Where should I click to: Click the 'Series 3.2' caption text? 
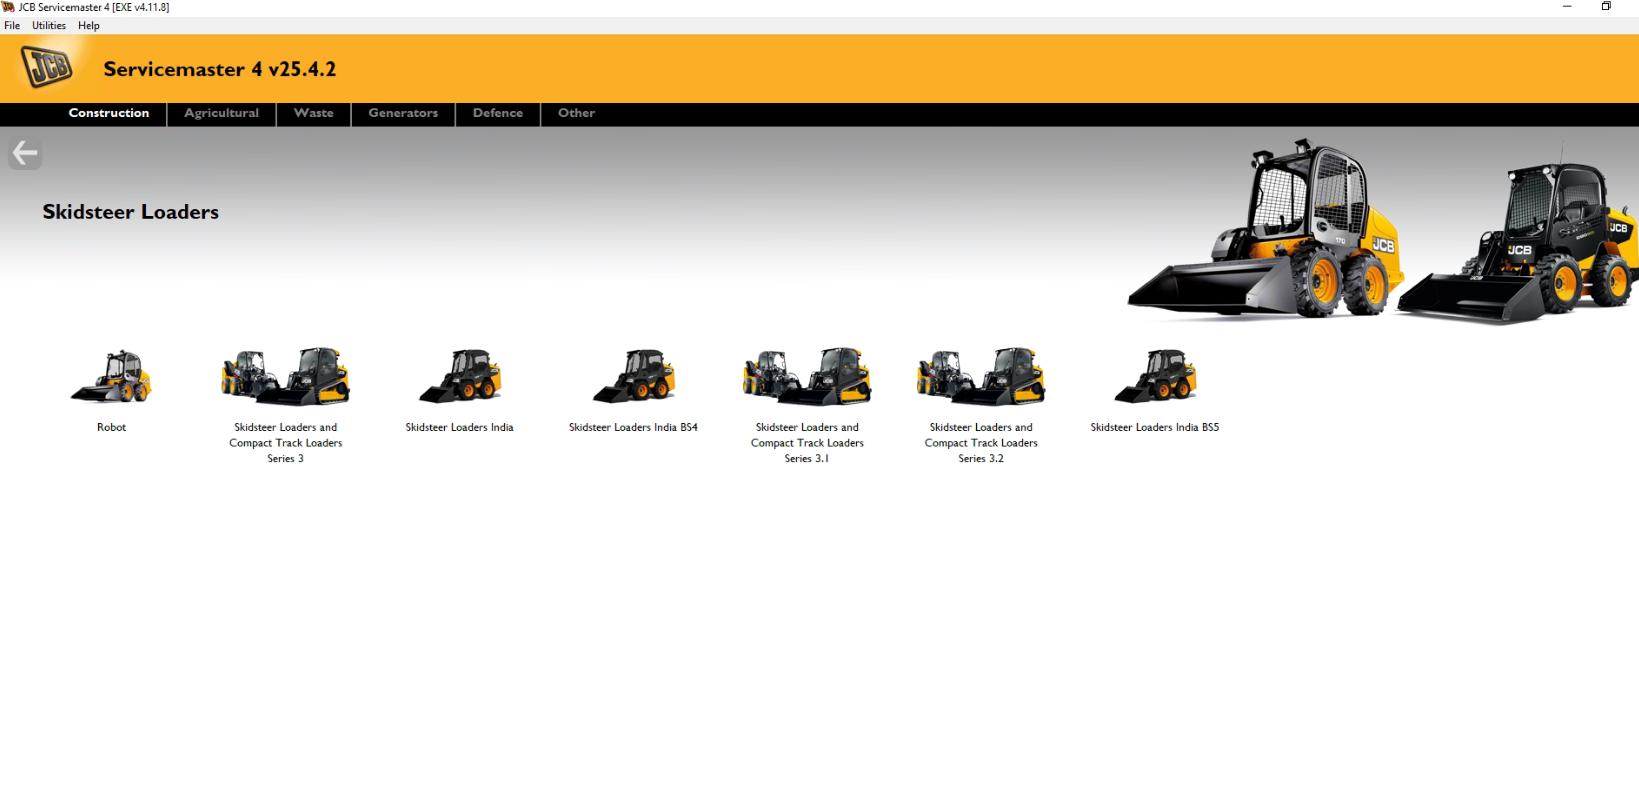pyautogui.click(x=981, y=459)
